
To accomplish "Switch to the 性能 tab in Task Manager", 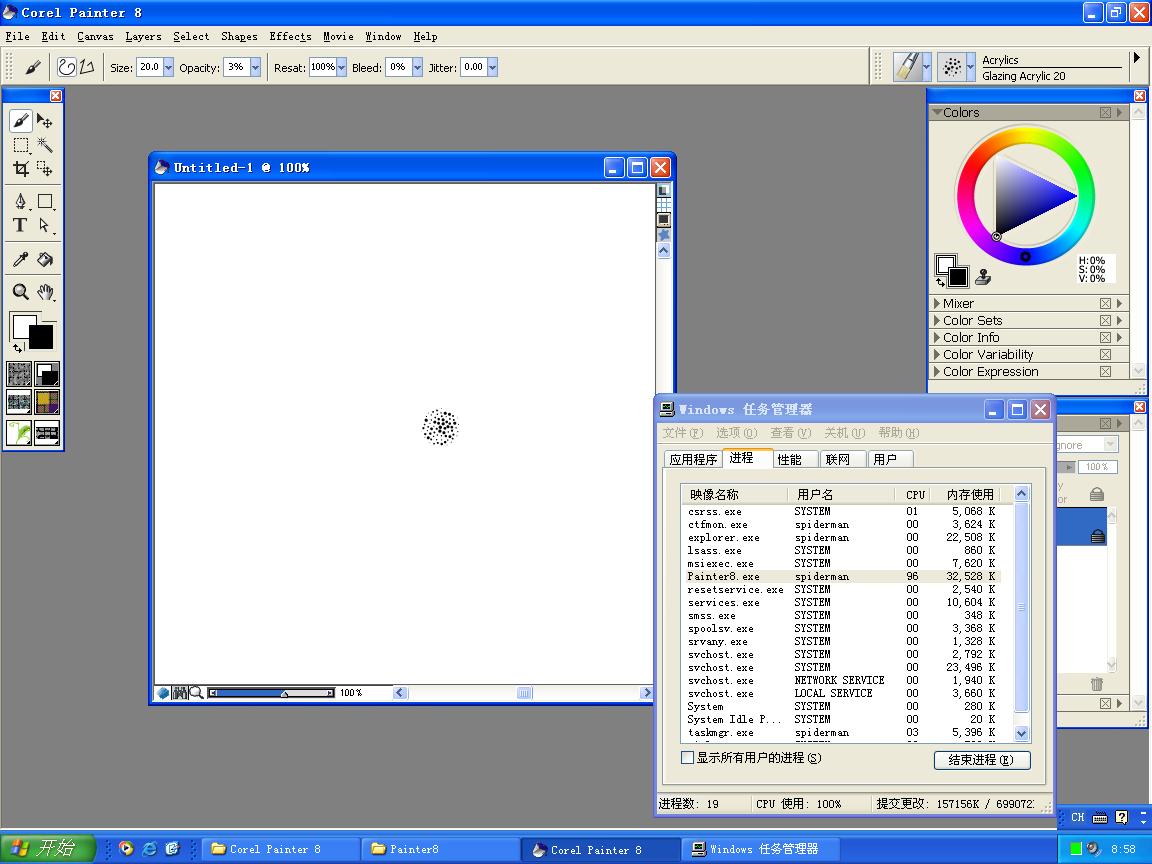I will (790, 459).
